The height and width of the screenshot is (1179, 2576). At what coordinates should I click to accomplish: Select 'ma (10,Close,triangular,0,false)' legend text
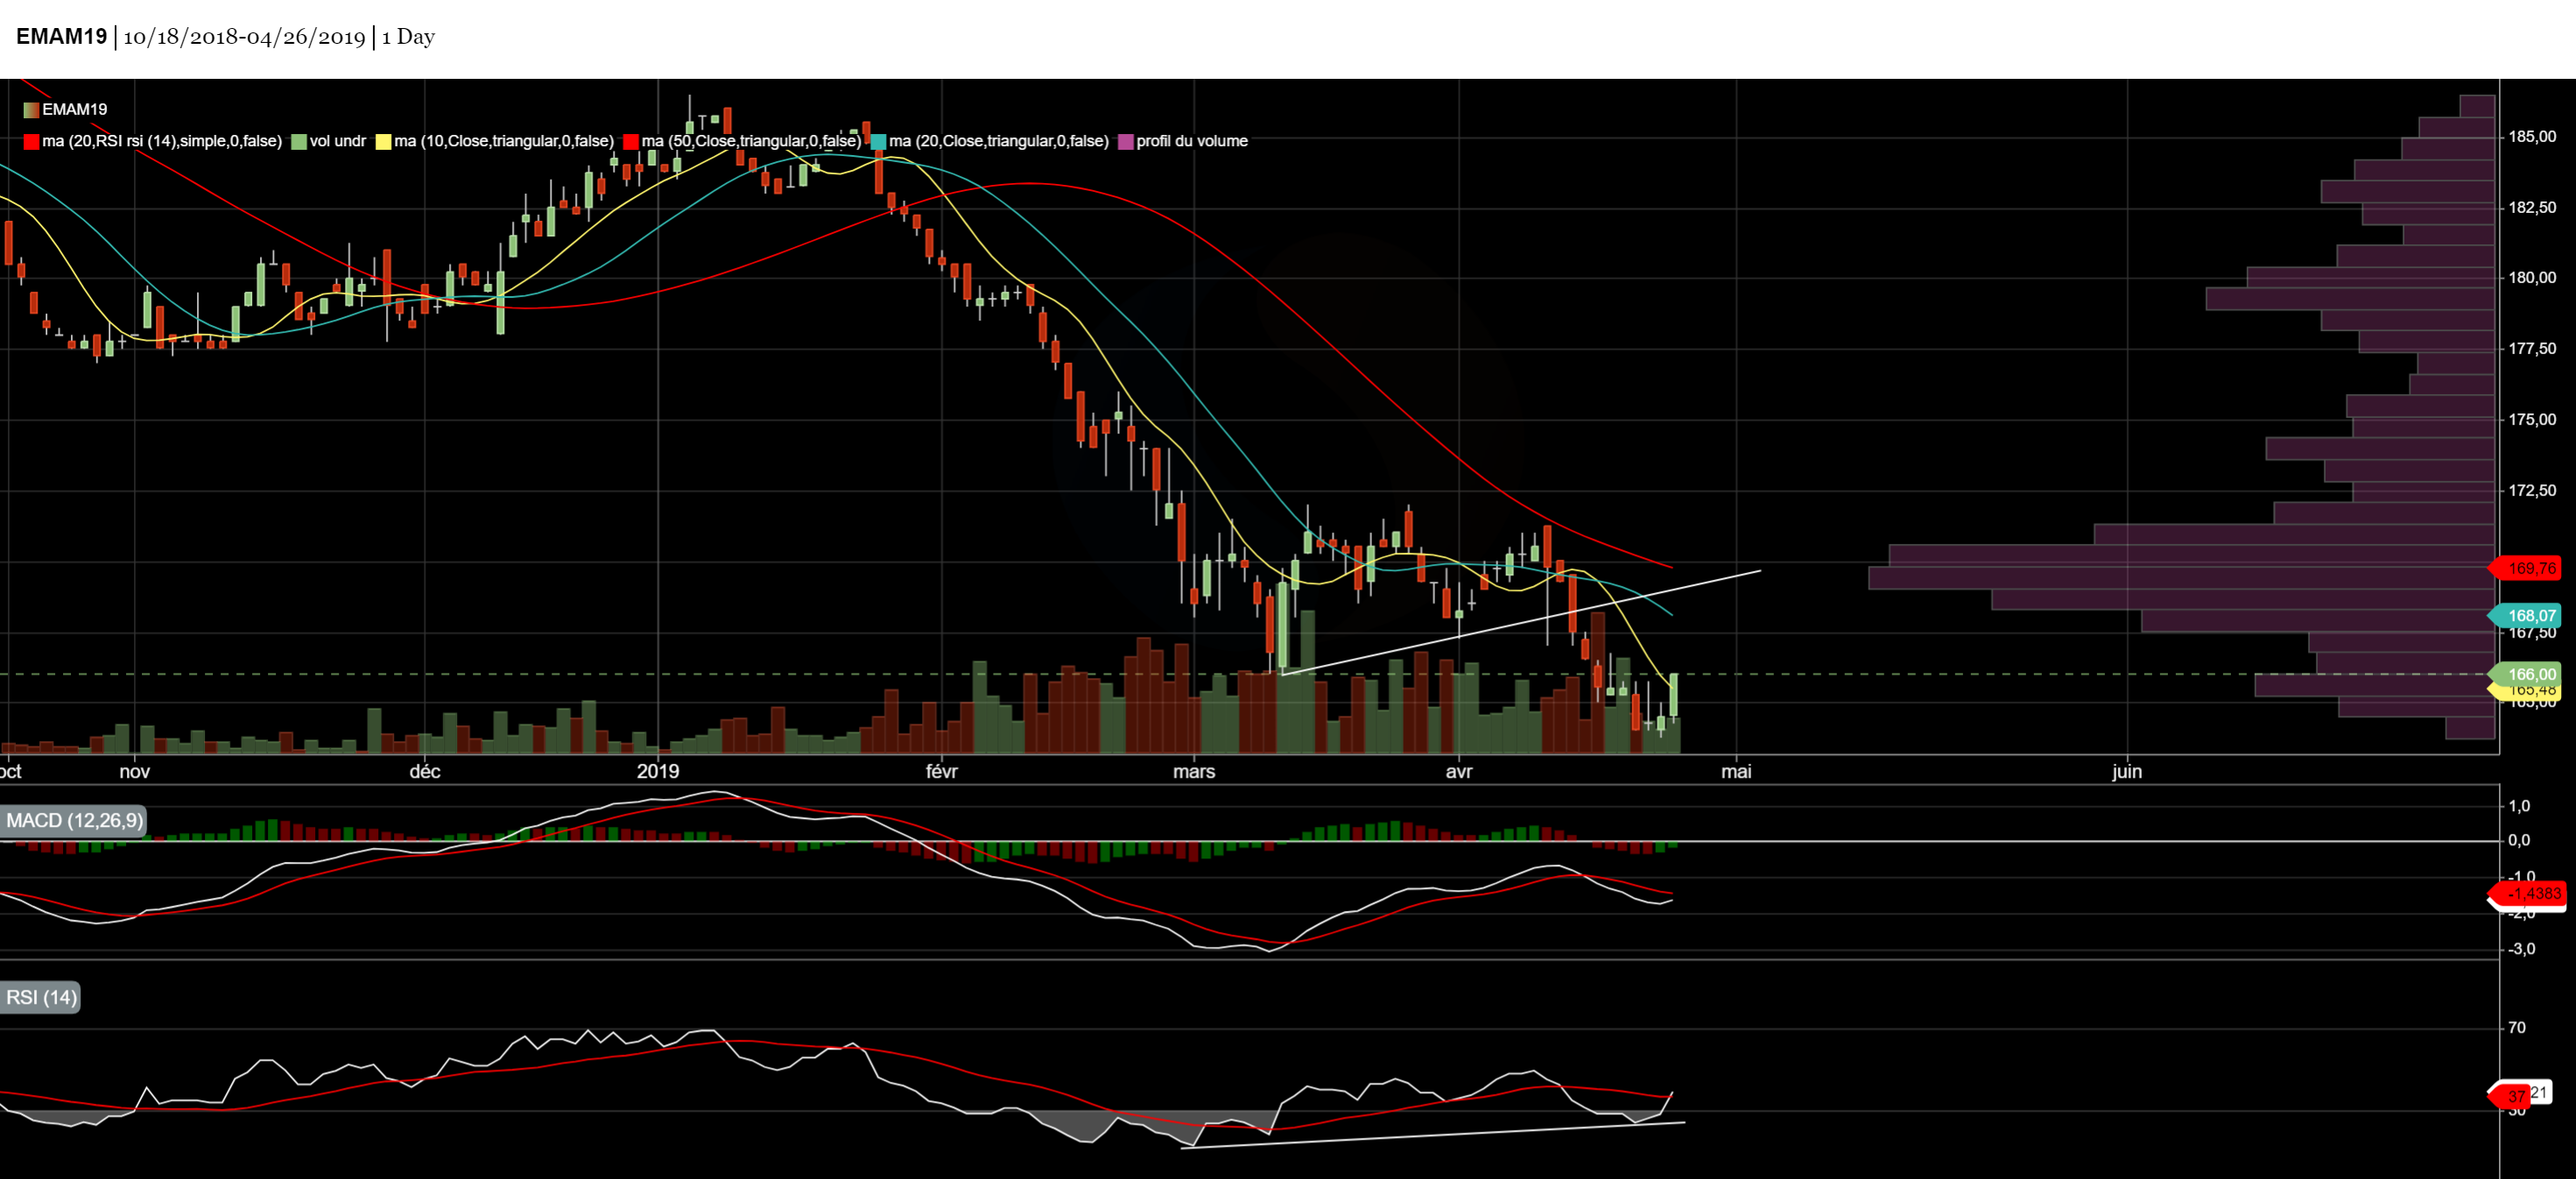click(504, 141)
